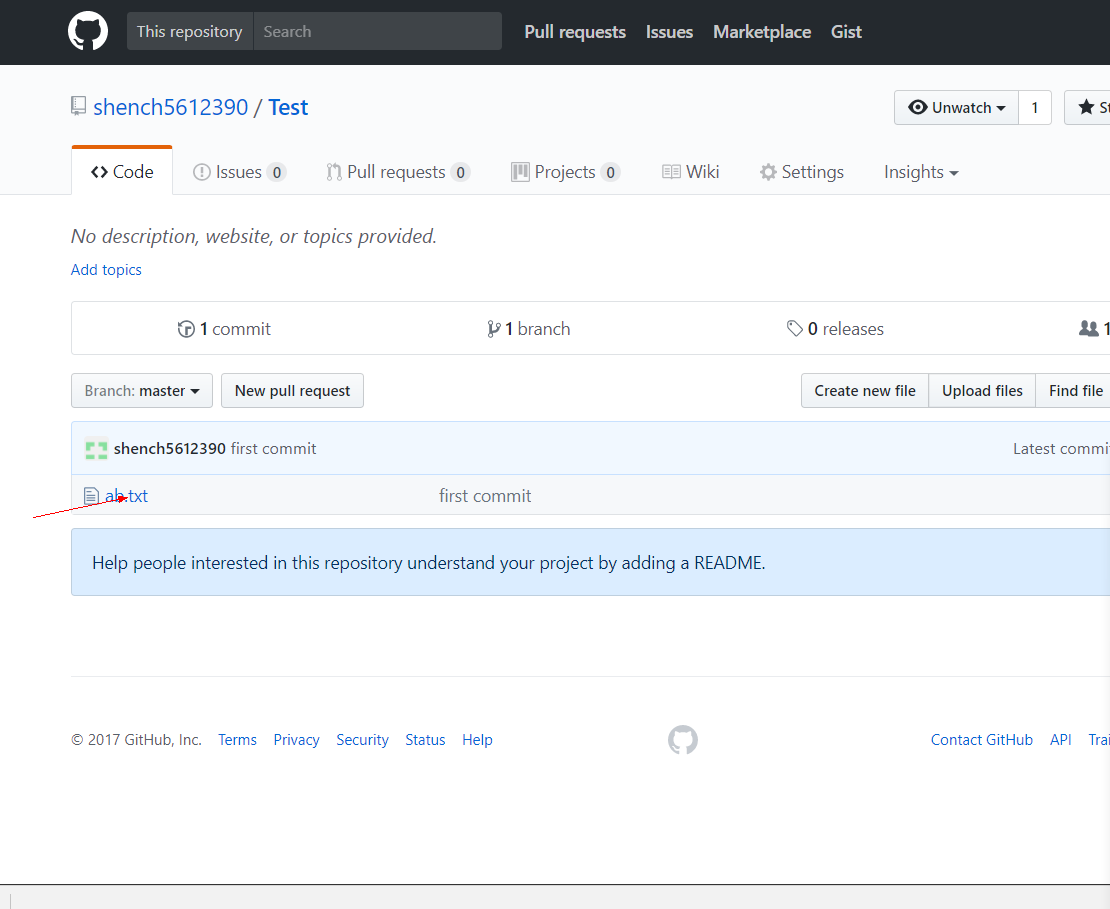This screenshot has width=1110, height=909.
Task: Switch to the Code tab
Action: (122, 171)
